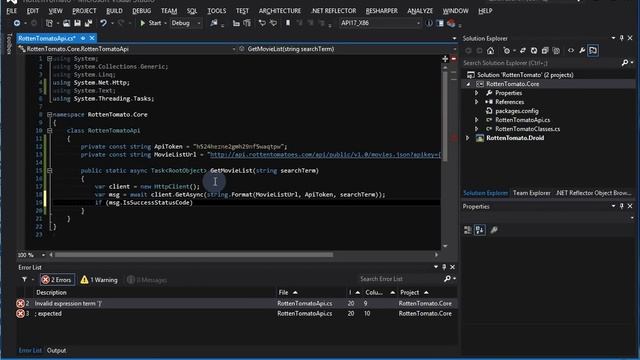
Task: Click the Undo toolbar icon
Action: tap(104, 23)
